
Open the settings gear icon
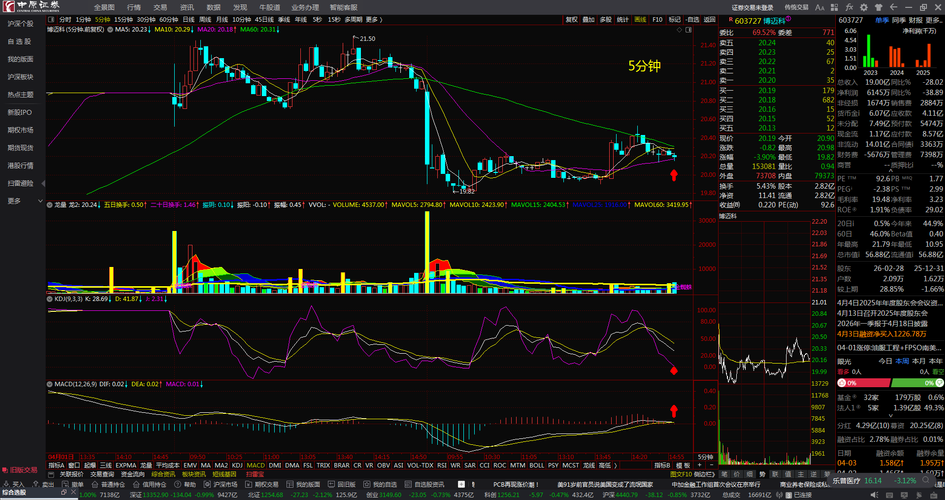[x=864, y=7]
